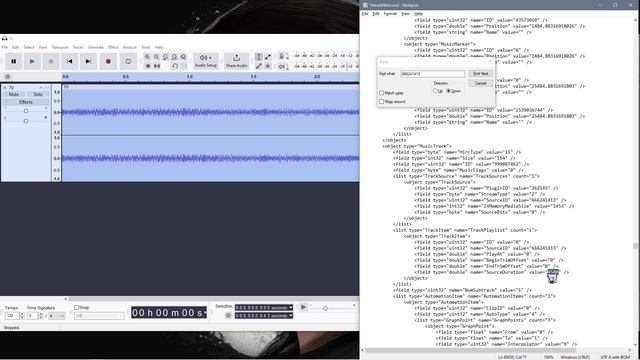The height and width of the screenshot is (360, 640).
Task: Click the record meter microphone icon
Action: point(282,56)
